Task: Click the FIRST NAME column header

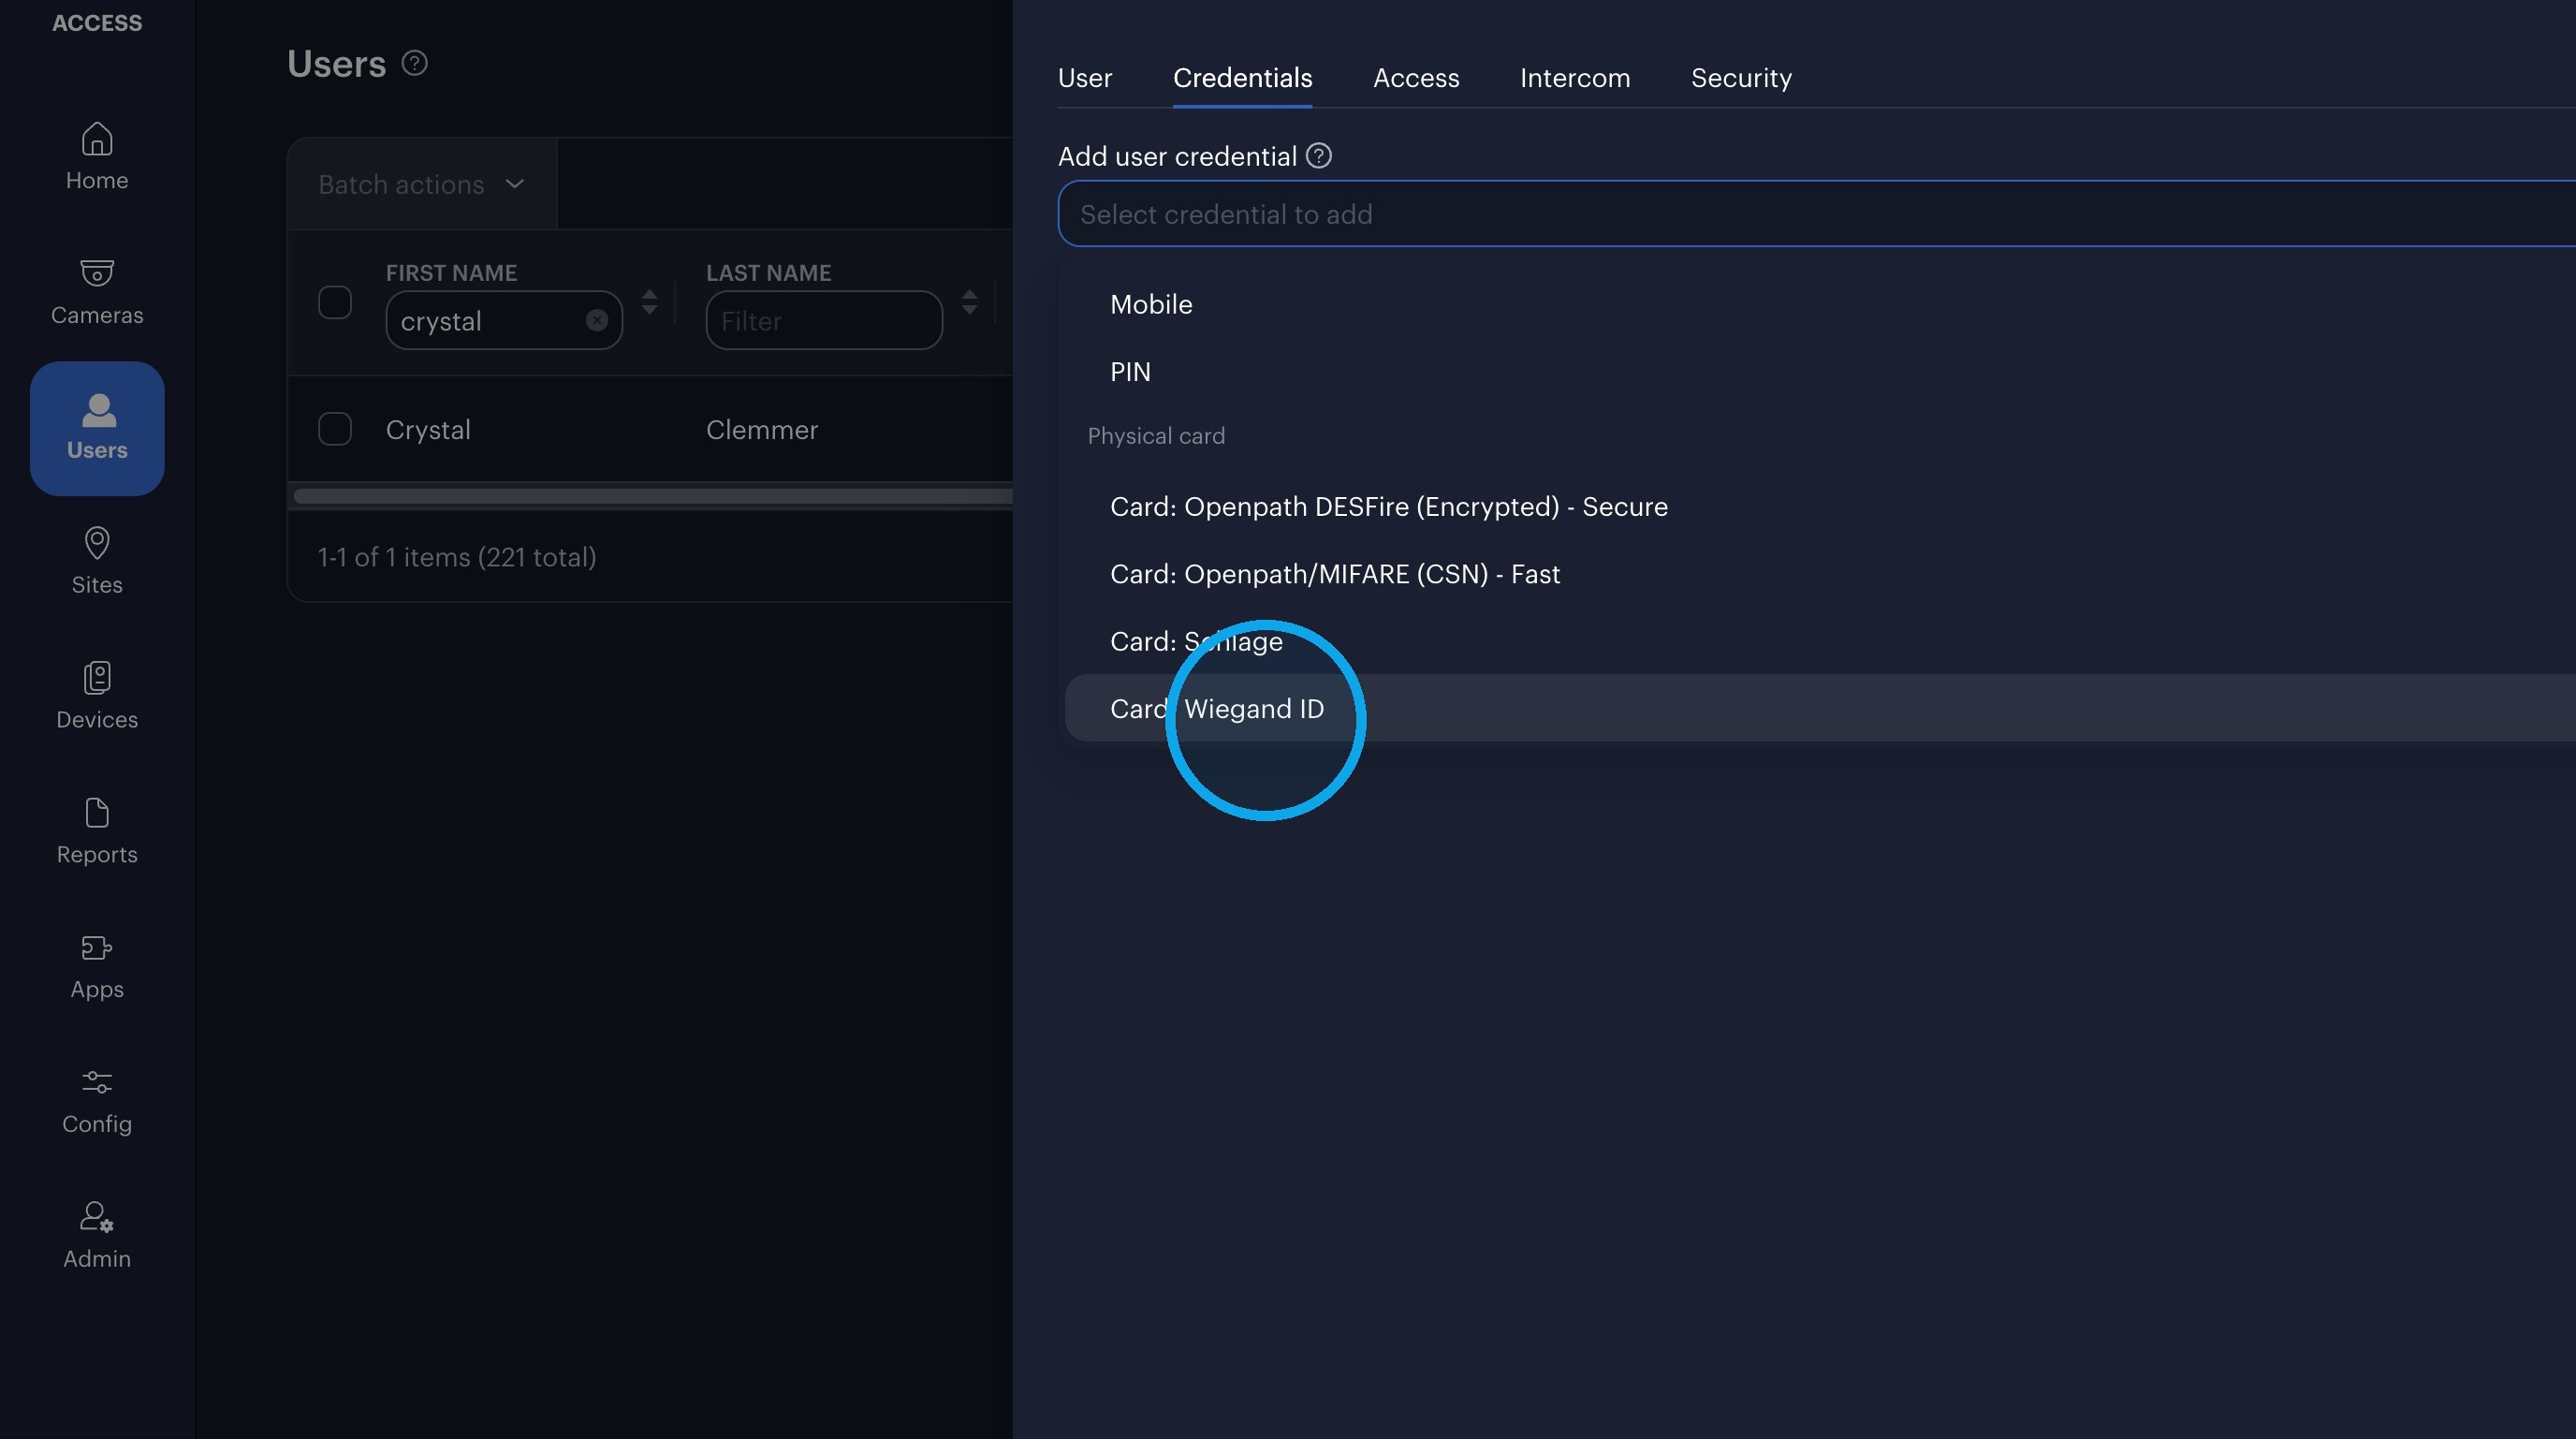Action: [451, 273]
